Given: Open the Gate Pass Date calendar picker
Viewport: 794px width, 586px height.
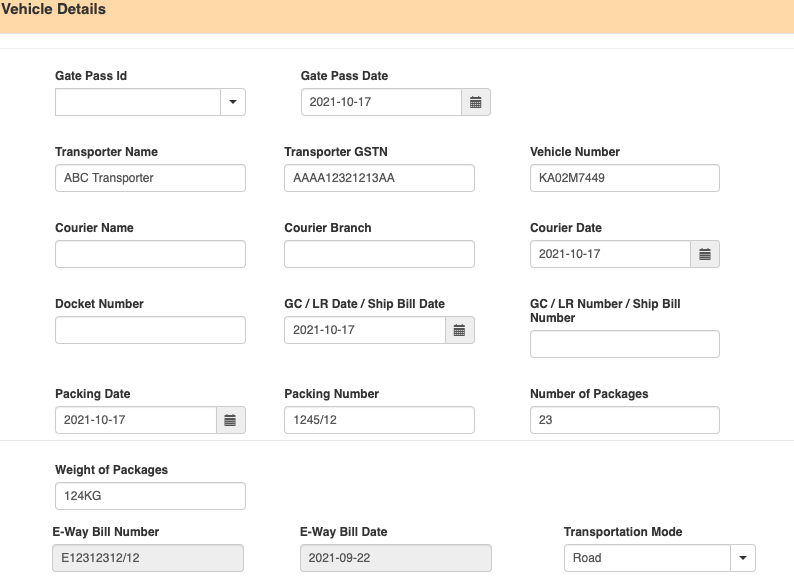Looking at the screenshot, I should point(475,102).
